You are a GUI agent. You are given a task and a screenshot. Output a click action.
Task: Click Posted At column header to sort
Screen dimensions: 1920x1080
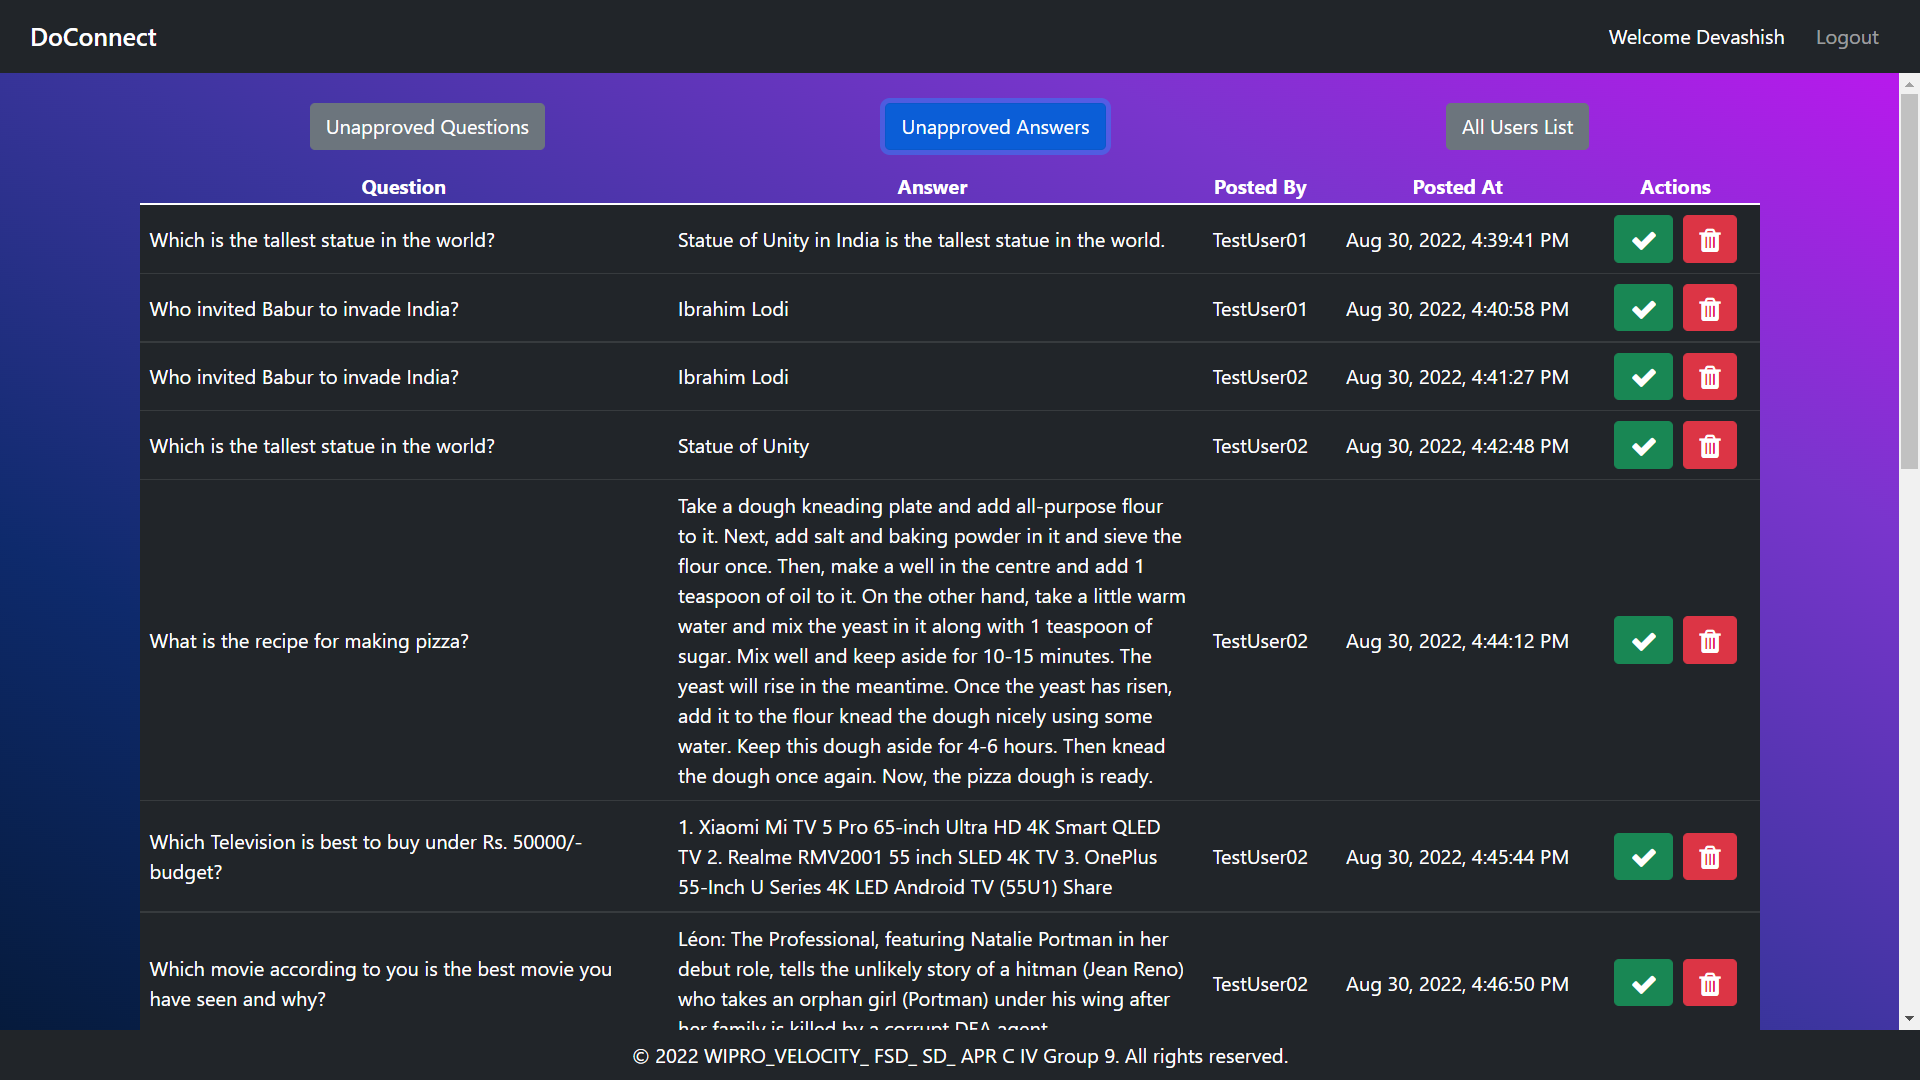tap(1455, 186)
